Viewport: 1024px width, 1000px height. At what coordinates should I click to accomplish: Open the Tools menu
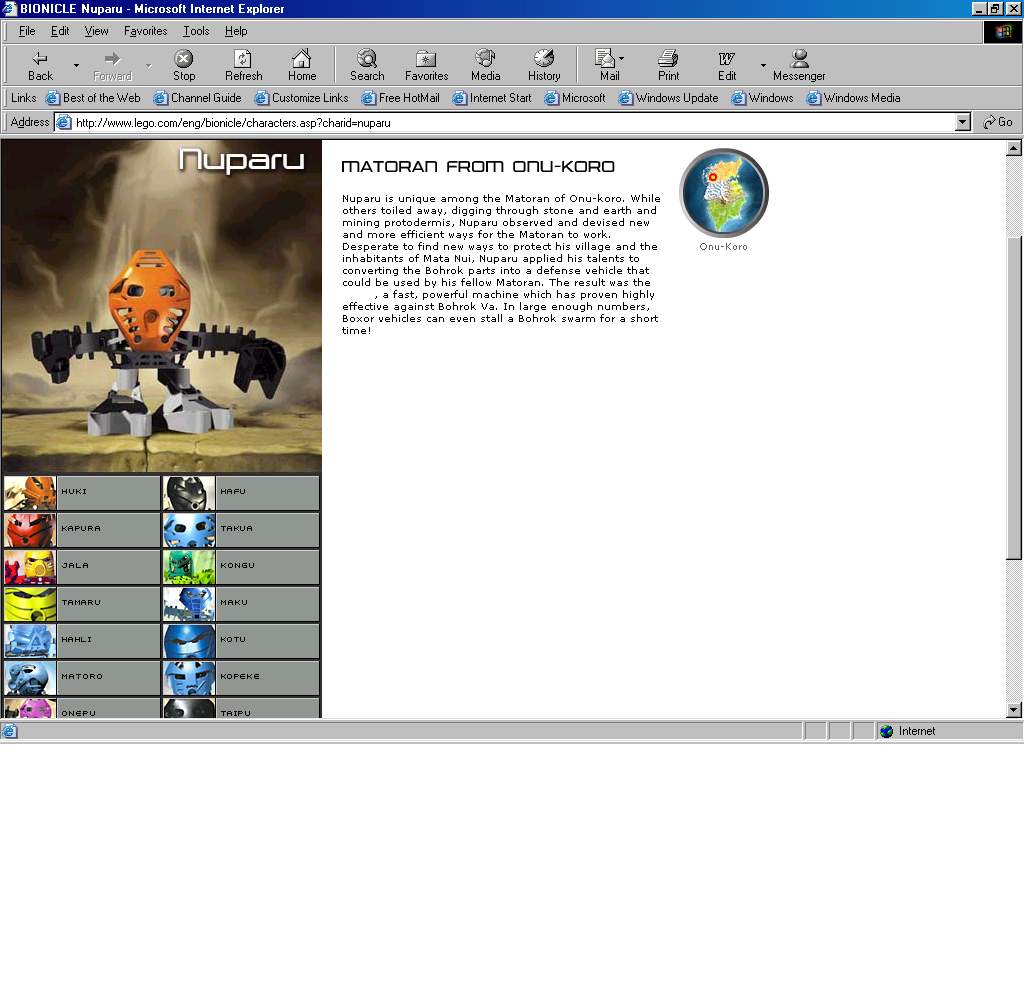[x=196, y=31]
